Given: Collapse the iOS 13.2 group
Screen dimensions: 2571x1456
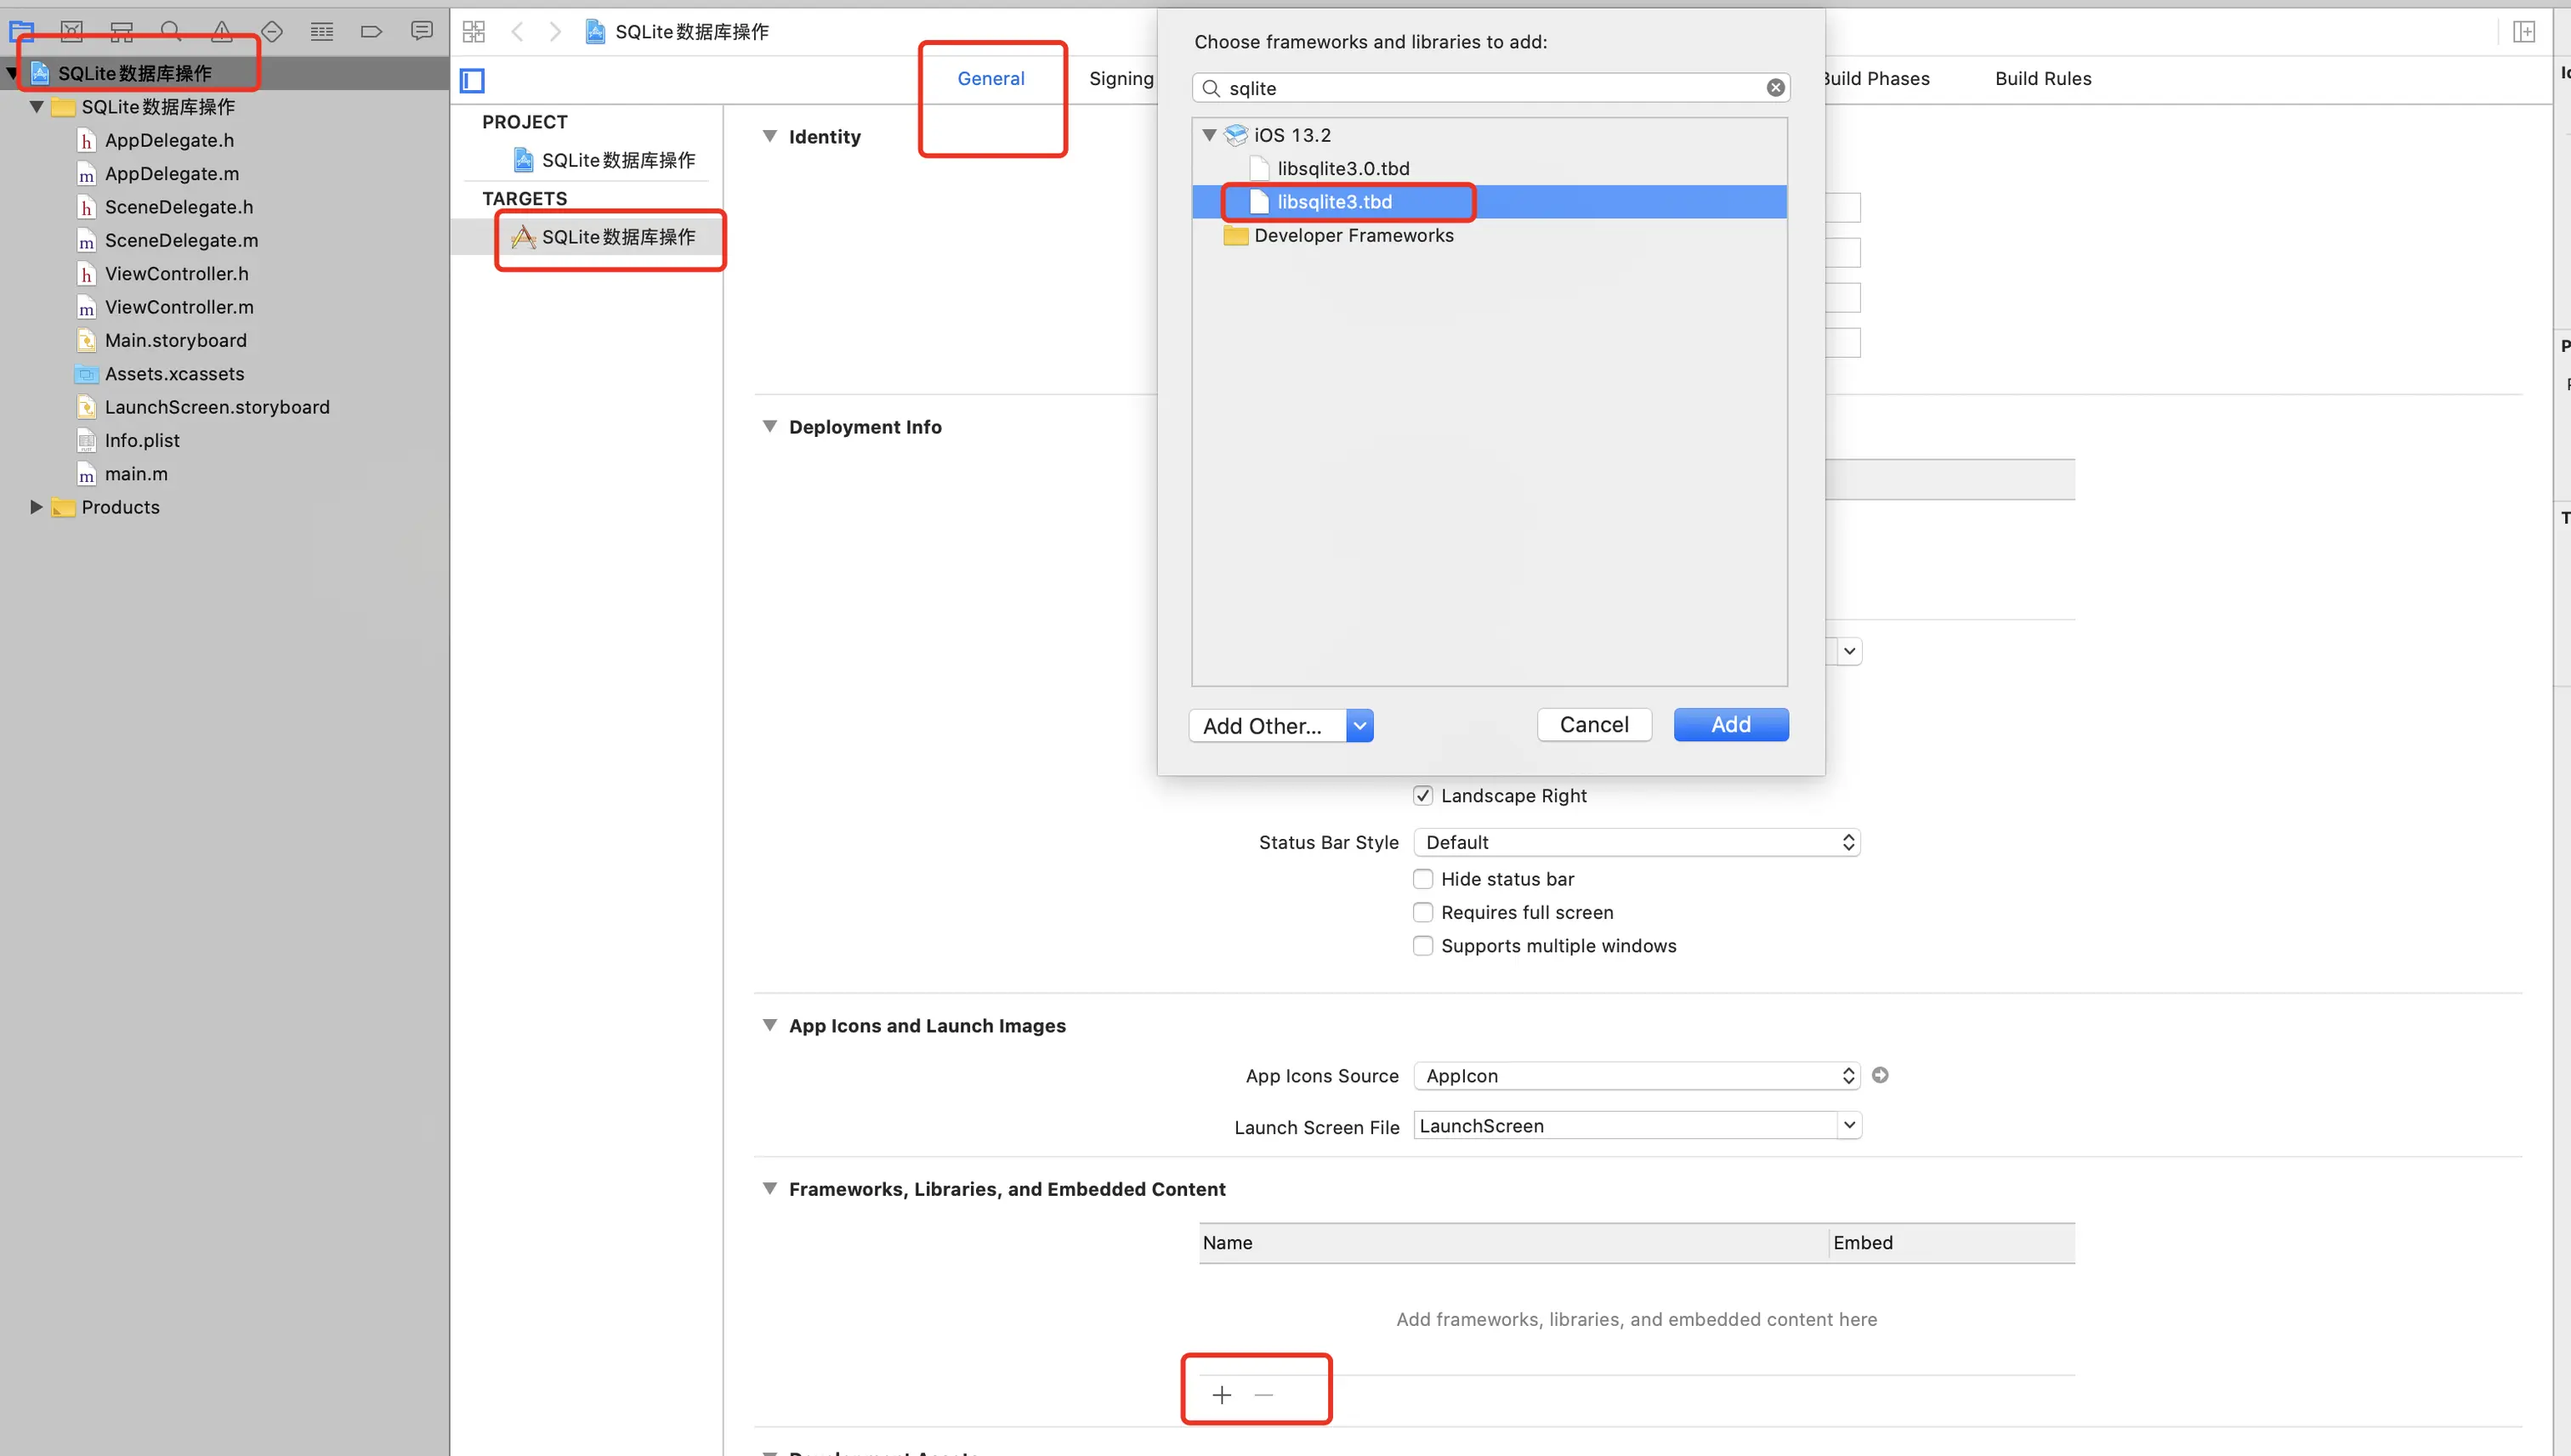Looking at the screenshot, I should tap(1209, 135).
